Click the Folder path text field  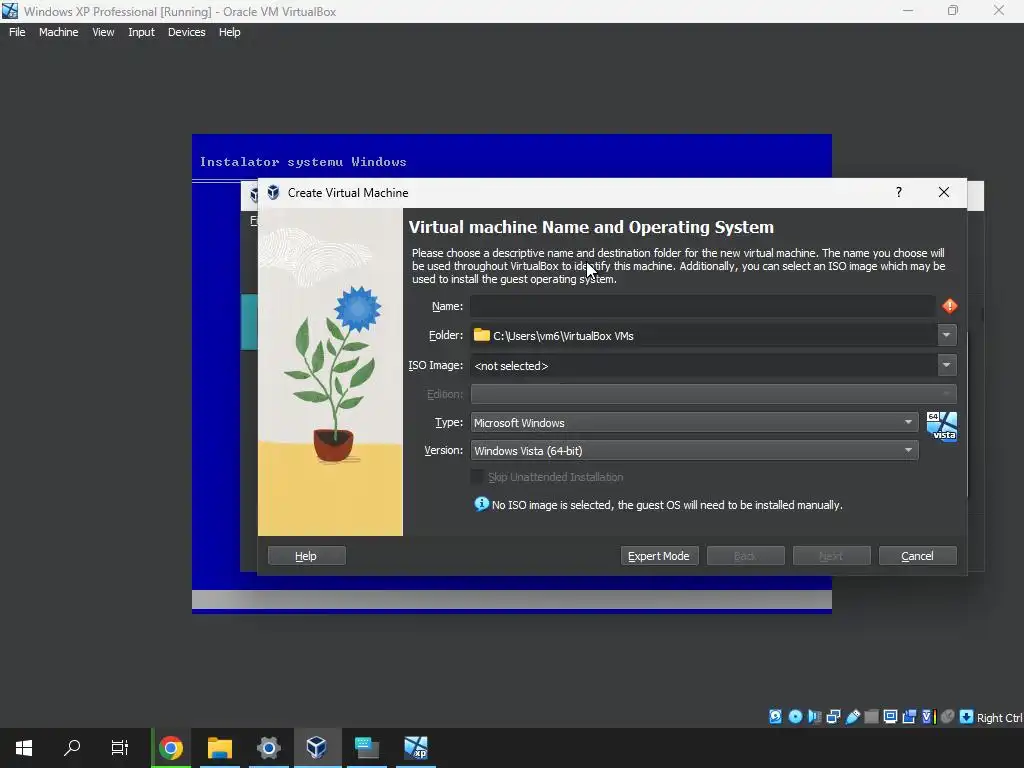tap(703, 335)
